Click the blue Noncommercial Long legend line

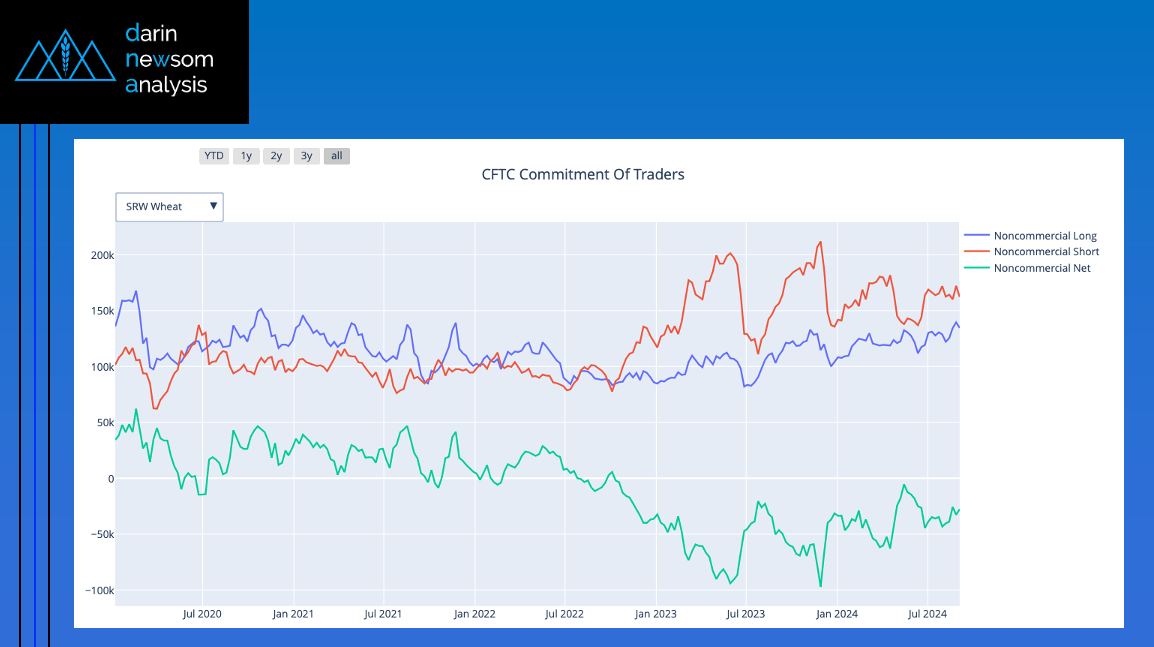coord(976,236)
